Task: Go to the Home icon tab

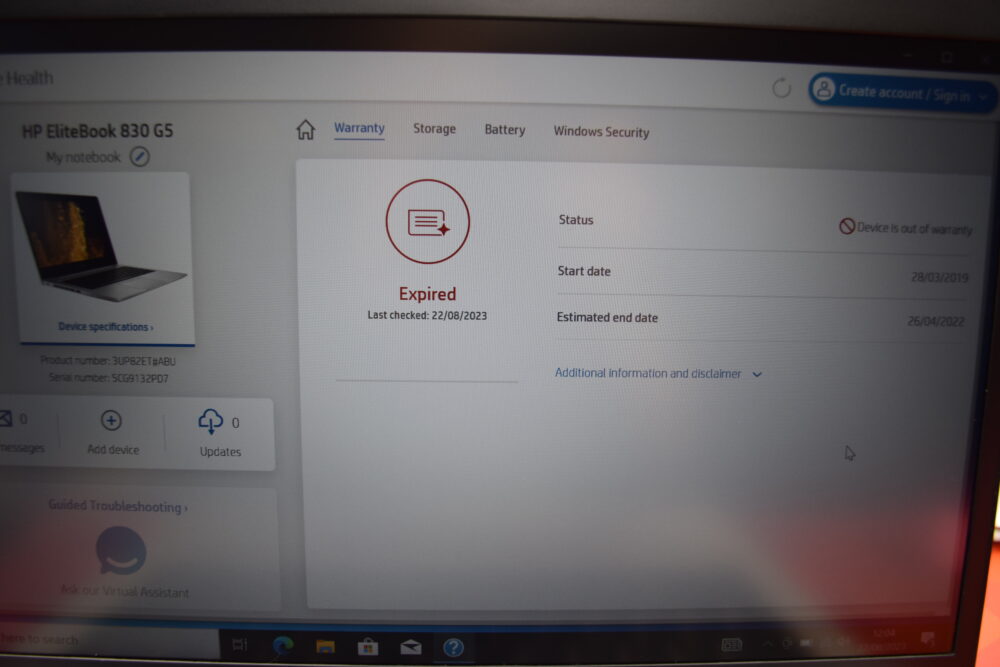Action: pyautogui.click(x=305, y=129)
